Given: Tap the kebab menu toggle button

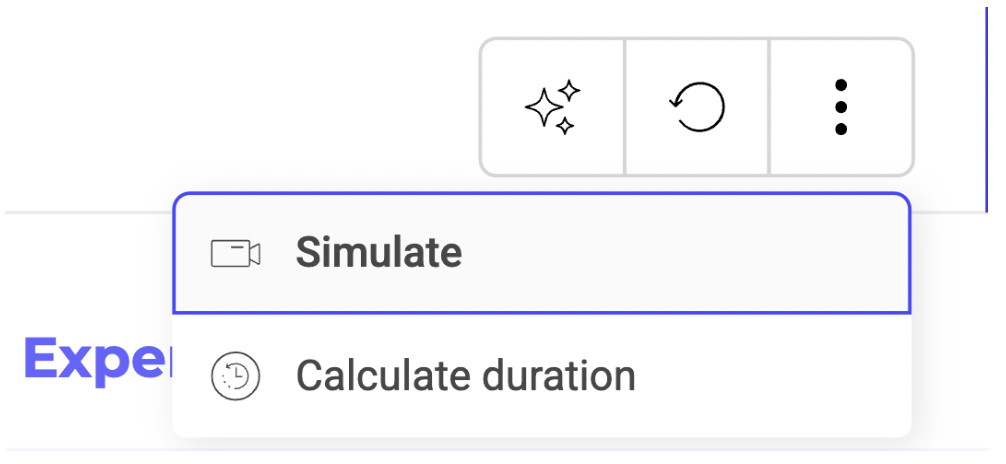Looking at the screenshot, I should pyautogui.click(x=841, y=107).
